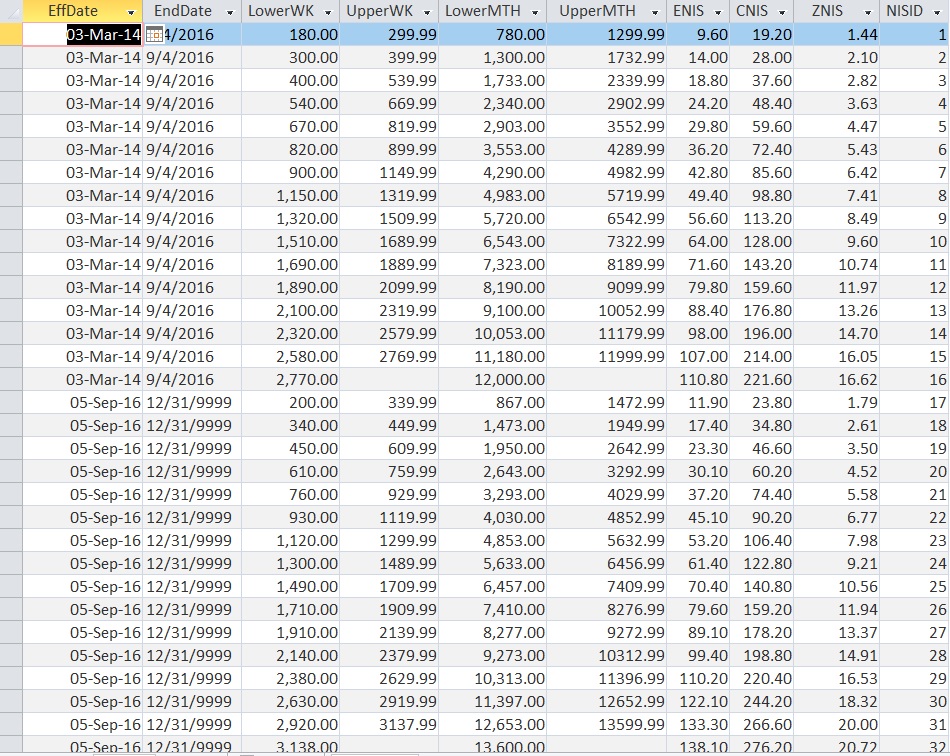Open CNIS column filter dropdown
Viewport: 950px width, 756px height.
(x=782, y=12)
